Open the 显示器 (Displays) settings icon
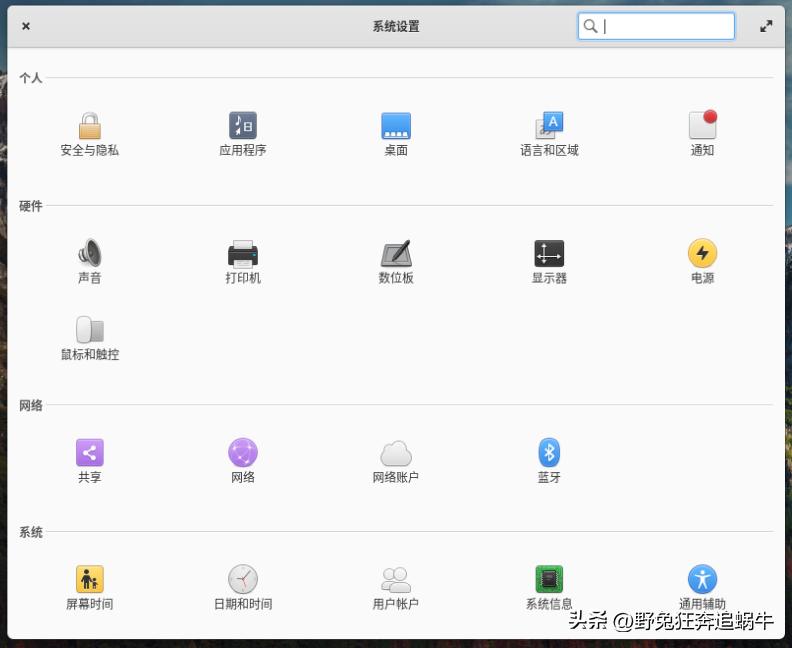 point(549,253)
